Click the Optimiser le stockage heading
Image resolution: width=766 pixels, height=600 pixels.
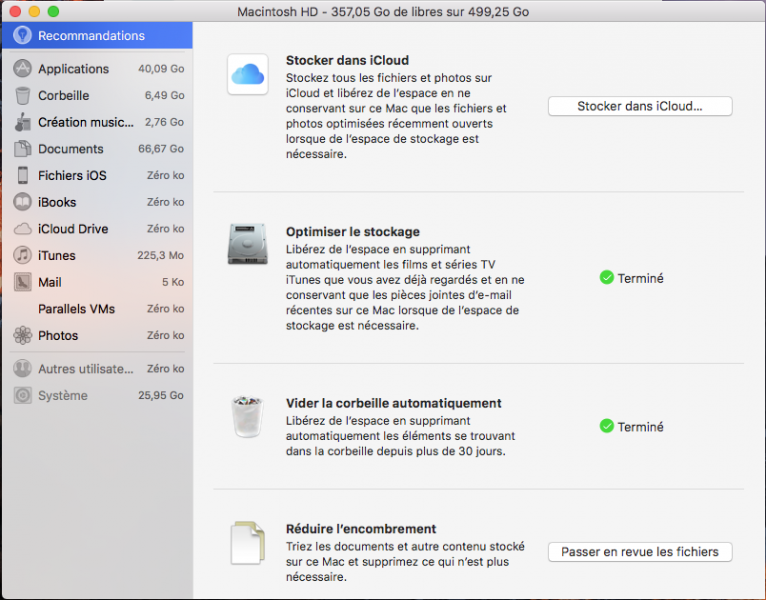[353, 232]
